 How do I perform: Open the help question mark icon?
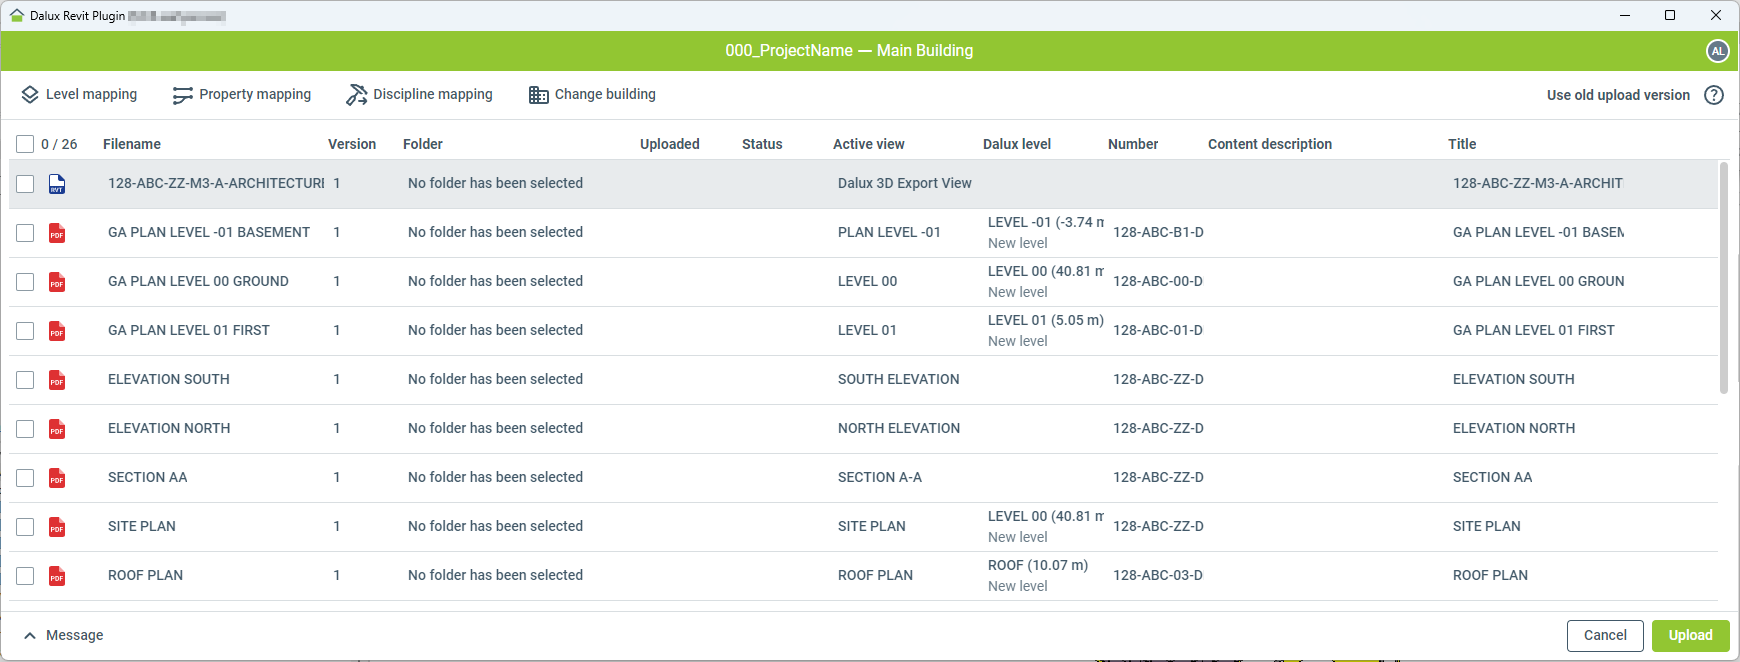pyautogui.click(x=1714, y=95)
